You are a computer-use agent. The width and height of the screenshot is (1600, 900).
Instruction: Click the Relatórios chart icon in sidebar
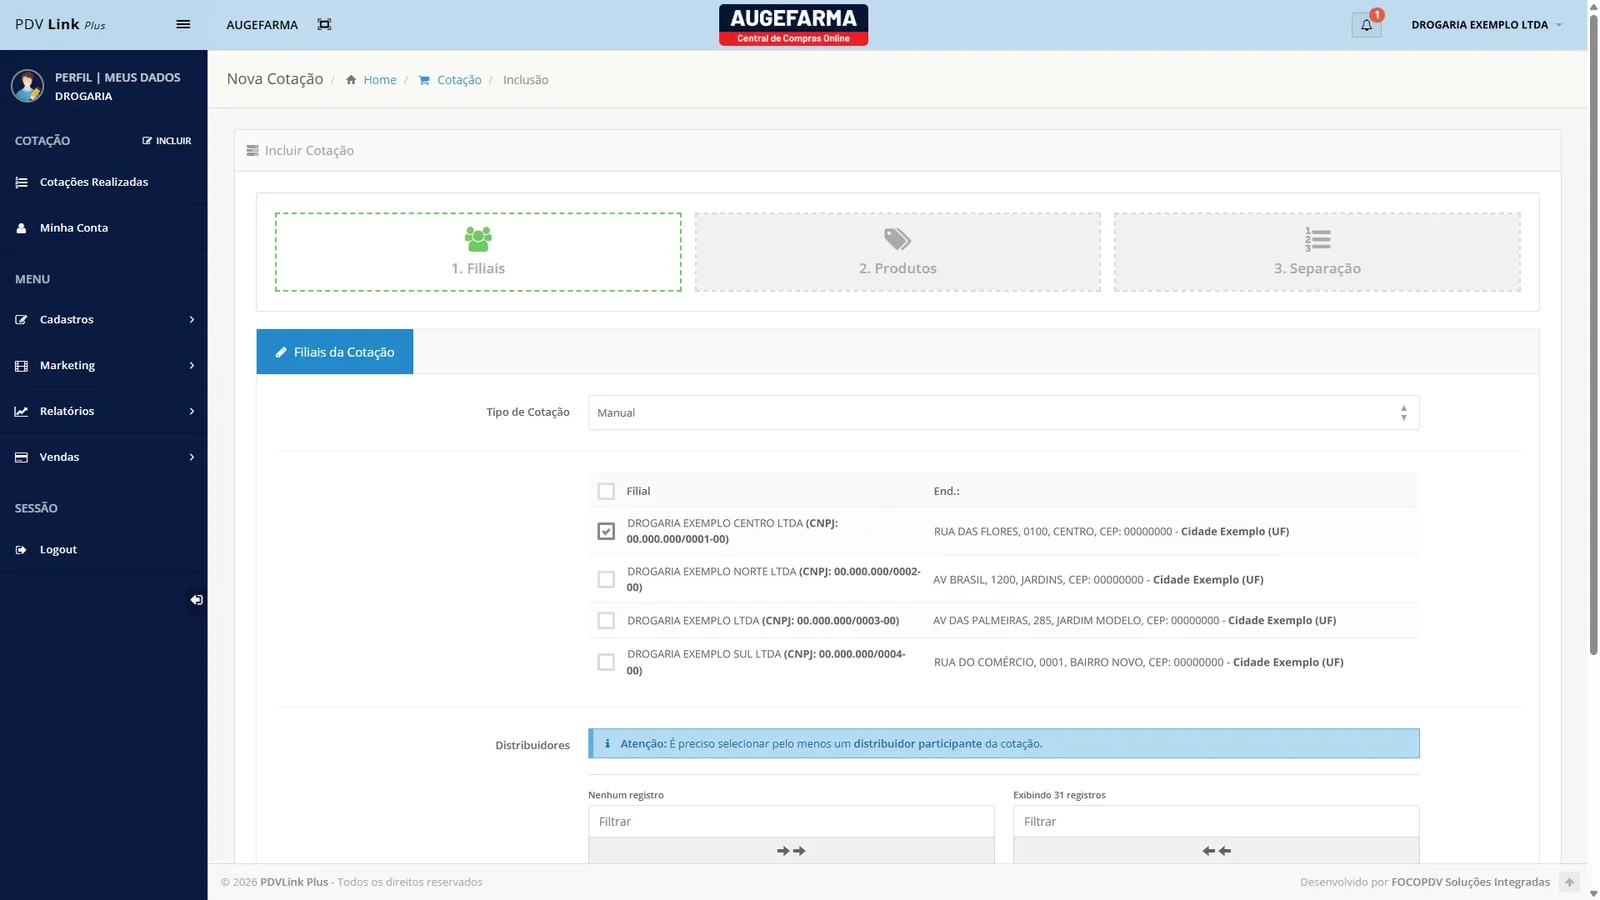(x=21, y=411)
